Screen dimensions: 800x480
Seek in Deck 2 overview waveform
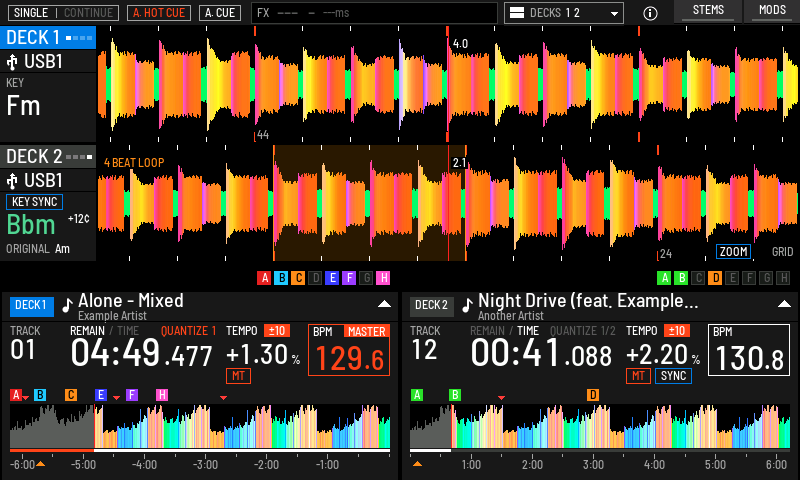click(x=600, y=426)
